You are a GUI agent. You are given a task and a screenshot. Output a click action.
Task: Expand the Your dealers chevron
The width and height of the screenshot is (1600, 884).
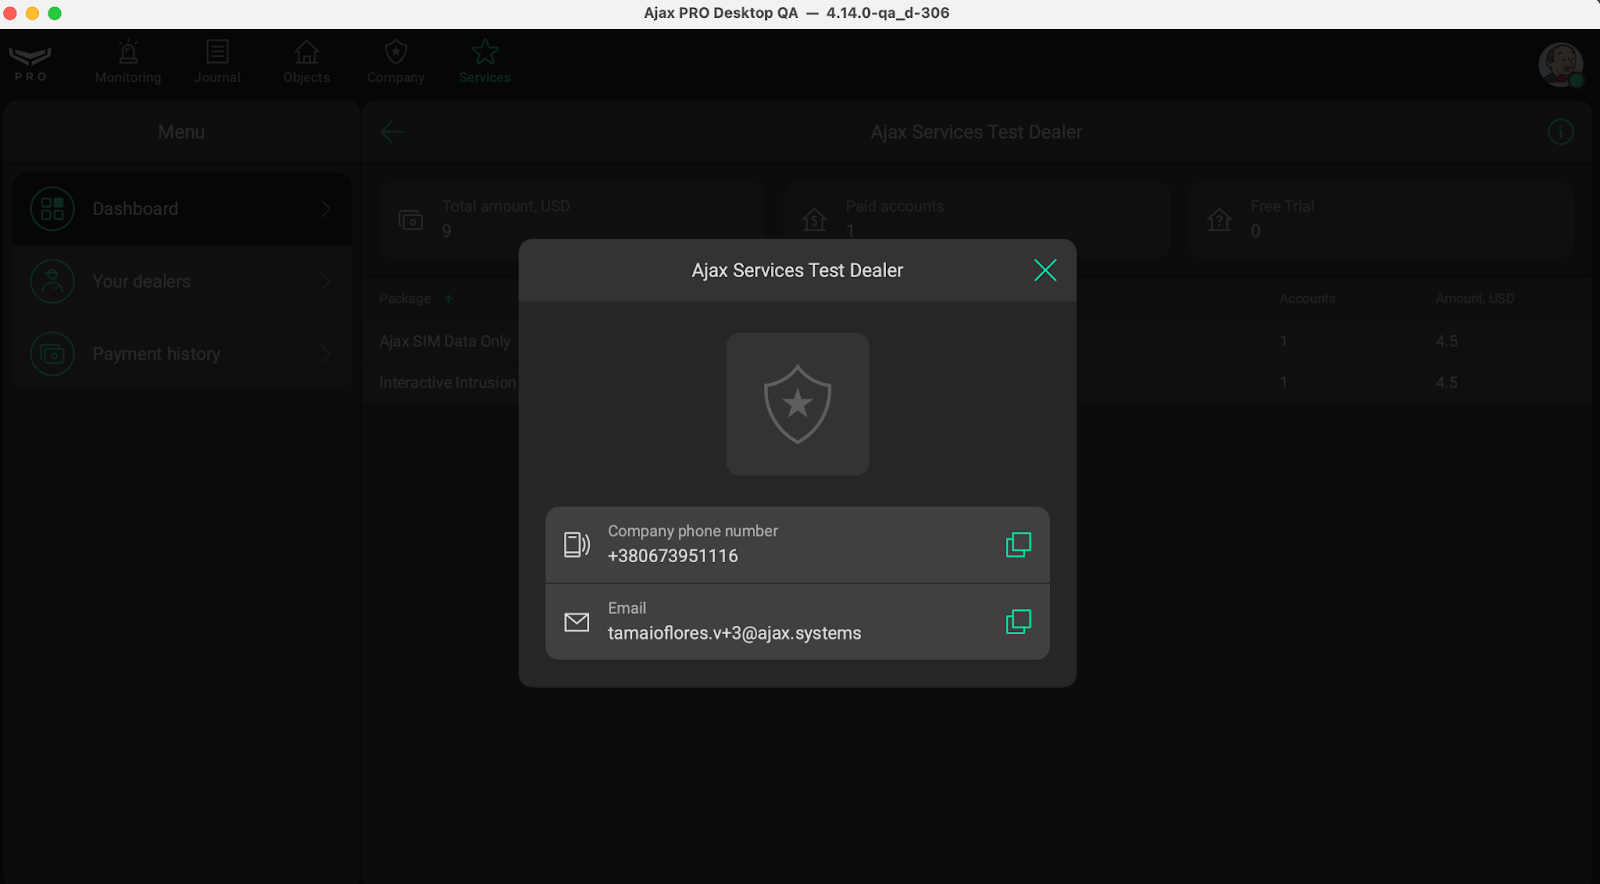pos(326,282)
